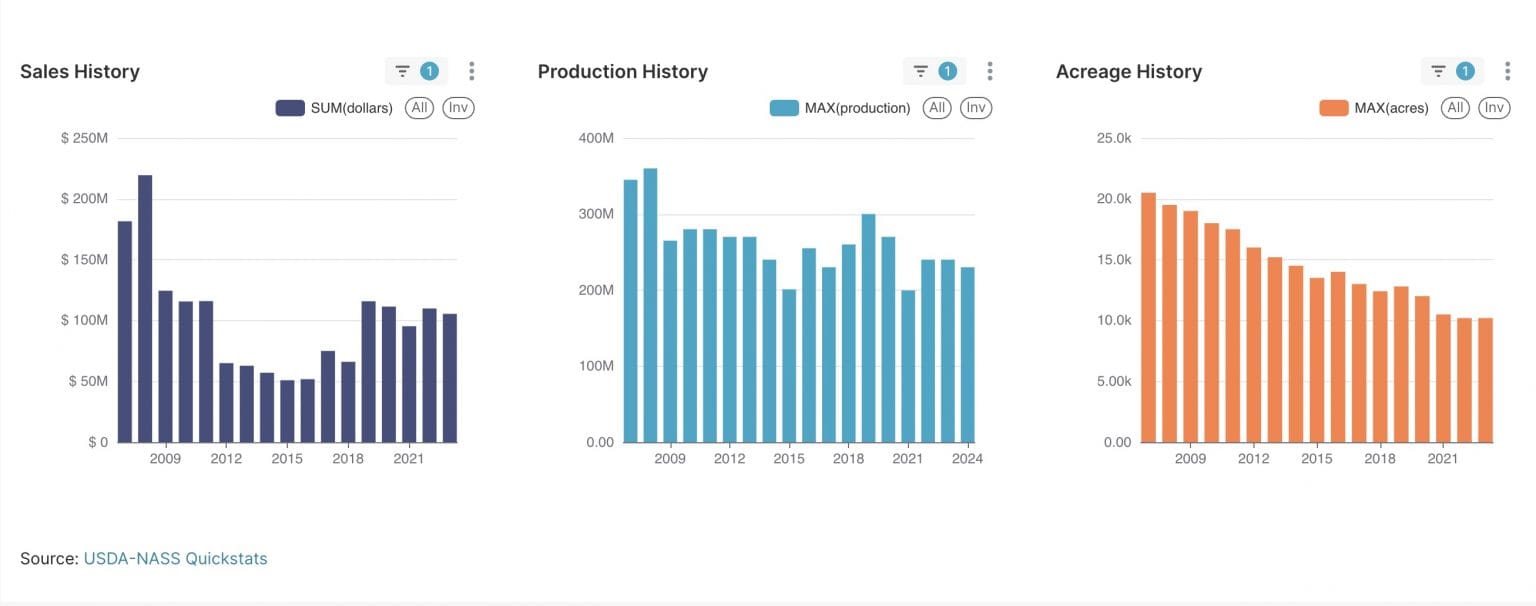The image size is (1536, 606).
Task: Click the dark blue SUM(dollars) color swatch
Action: (x=290, y=108)
